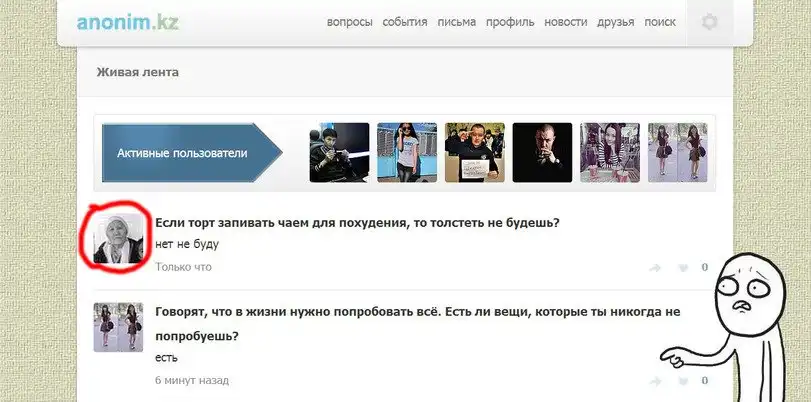Click the share arrow on the cake question
This screenshot has height=402, width=811.
click(x=656, y=268)
